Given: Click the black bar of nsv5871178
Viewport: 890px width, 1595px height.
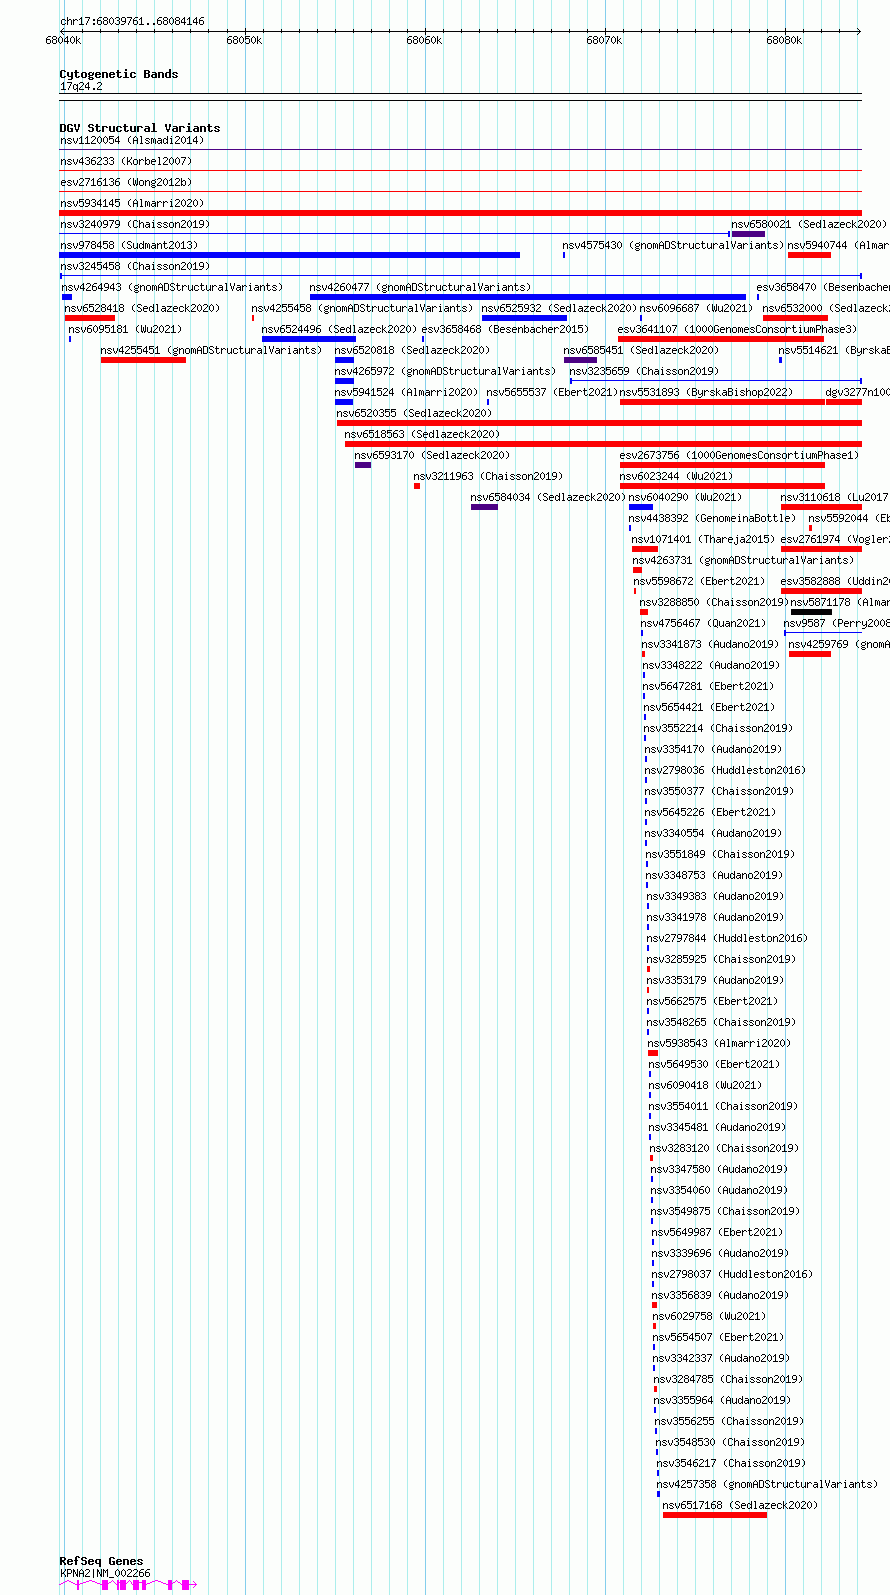Looking at the screenshot, I should (x=811, y=612).
